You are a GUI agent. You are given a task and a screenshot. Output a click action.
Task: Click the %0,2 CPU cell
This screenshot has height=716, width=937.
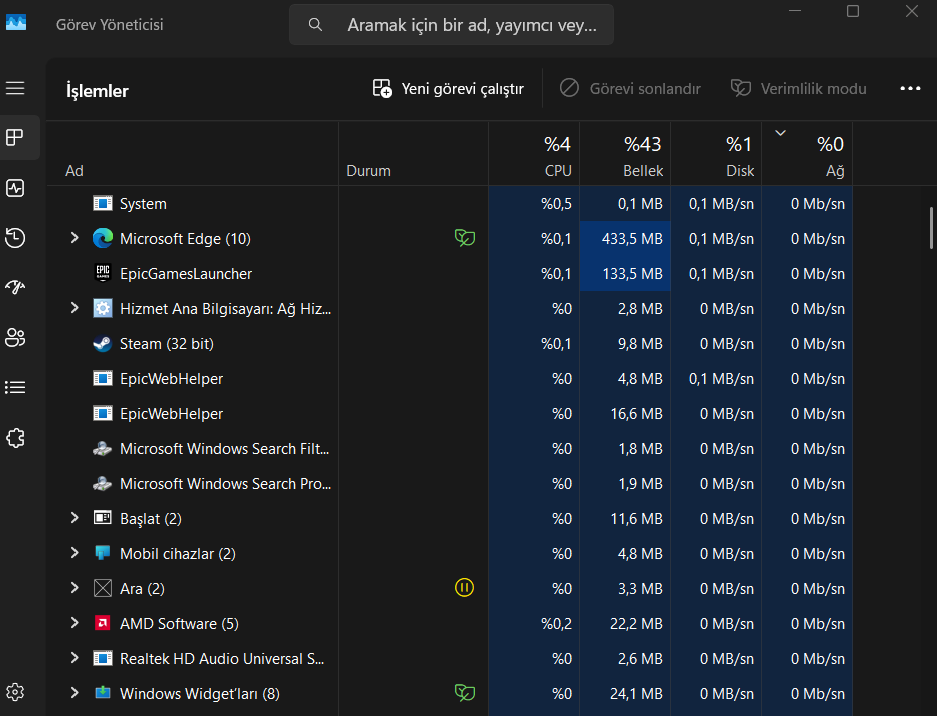click(x=534, y=623)
